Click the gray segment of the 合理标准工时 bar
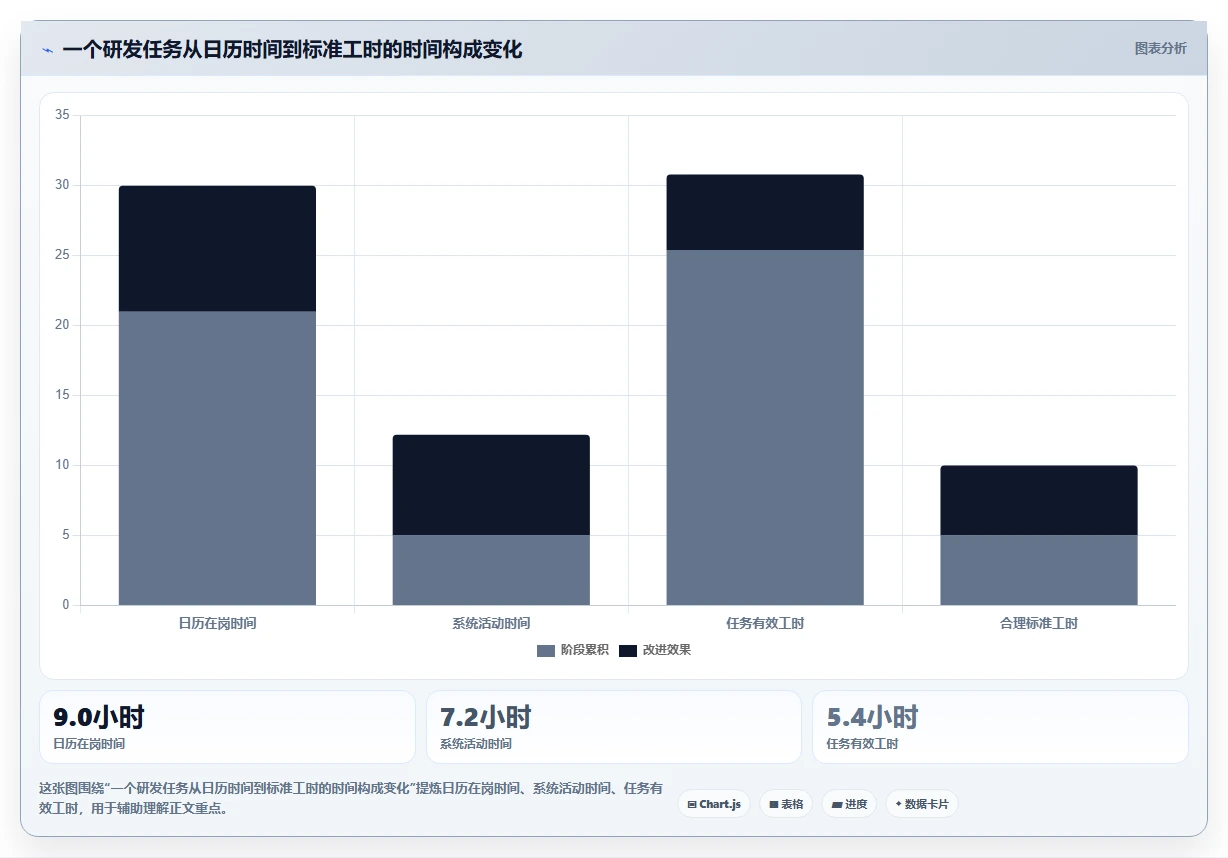 (1039, 570)
